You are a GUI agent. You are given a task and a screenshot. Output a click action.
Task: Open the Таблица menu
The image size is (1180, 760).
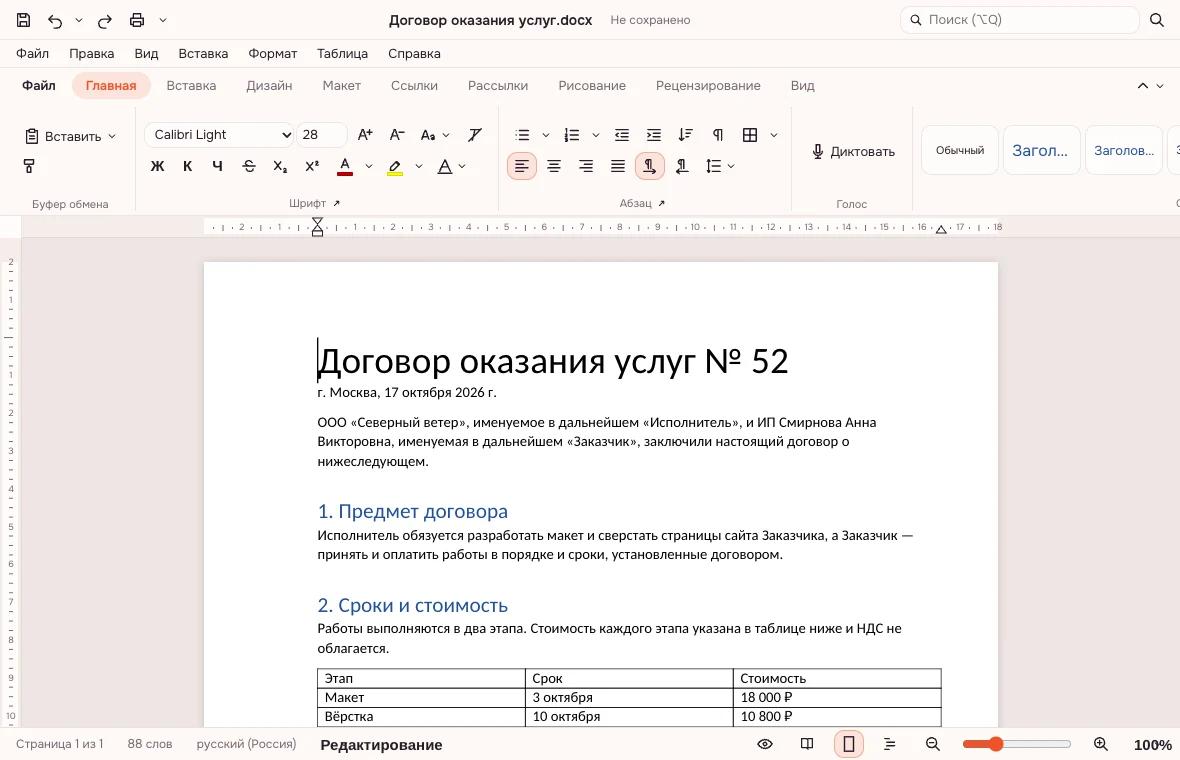(x=342, y=53)
